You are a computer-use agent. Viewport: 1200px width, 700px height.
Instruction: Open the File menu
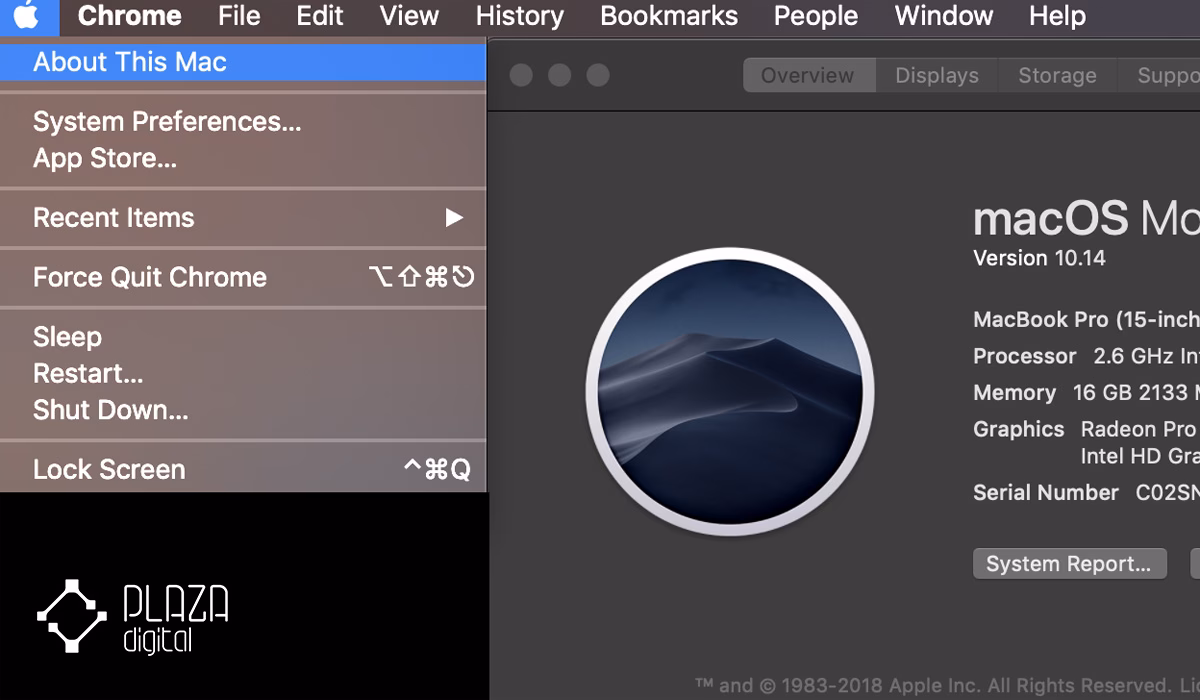(239, 16)
